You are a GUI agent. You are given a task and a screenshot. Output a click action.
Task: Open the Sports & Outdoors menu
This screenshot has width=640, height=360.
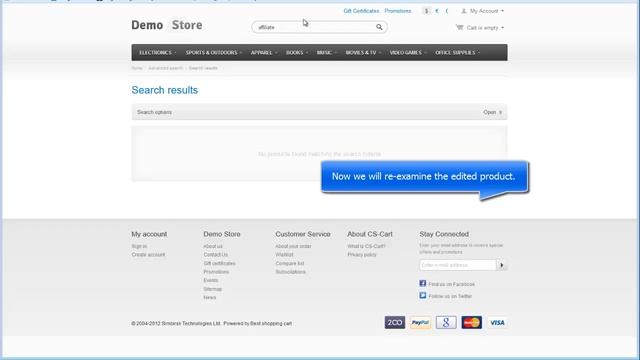point(213,53)
